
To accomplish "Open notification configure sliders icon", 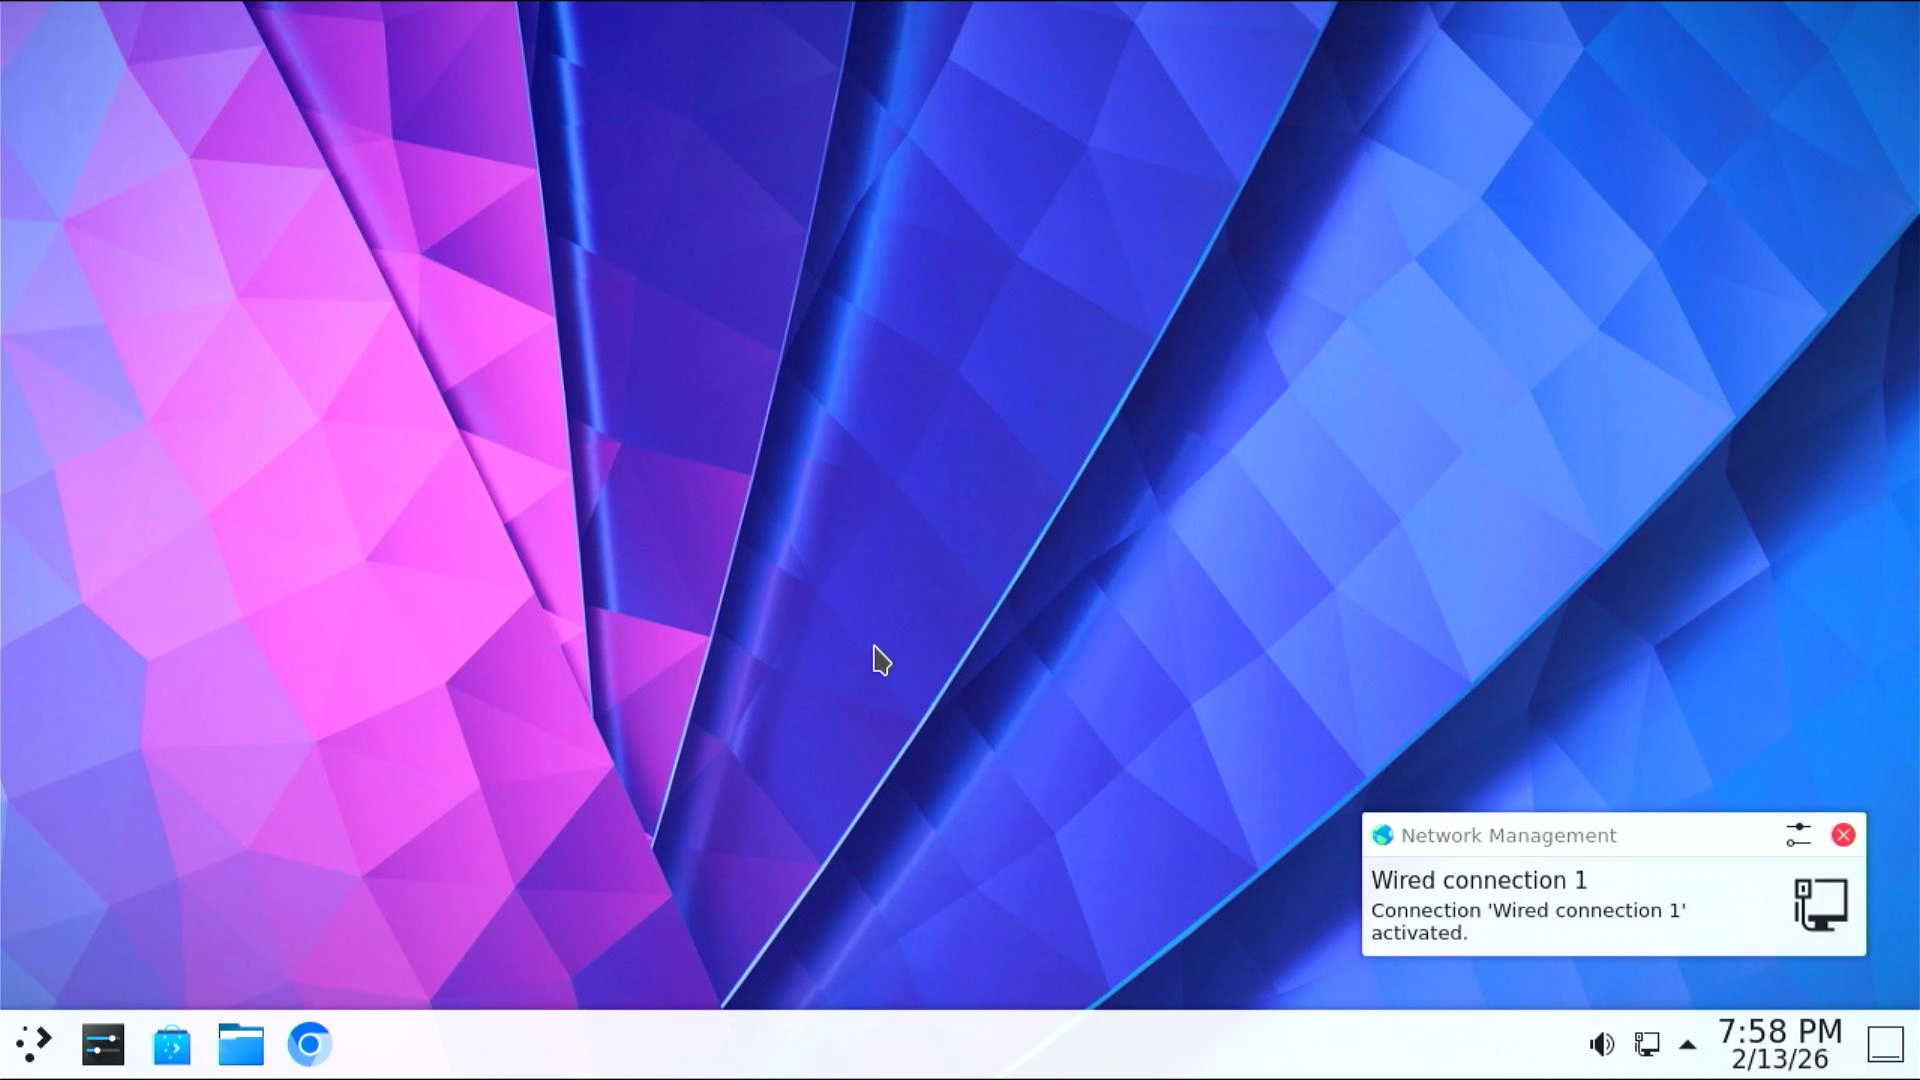I will tap(1798, 835).
